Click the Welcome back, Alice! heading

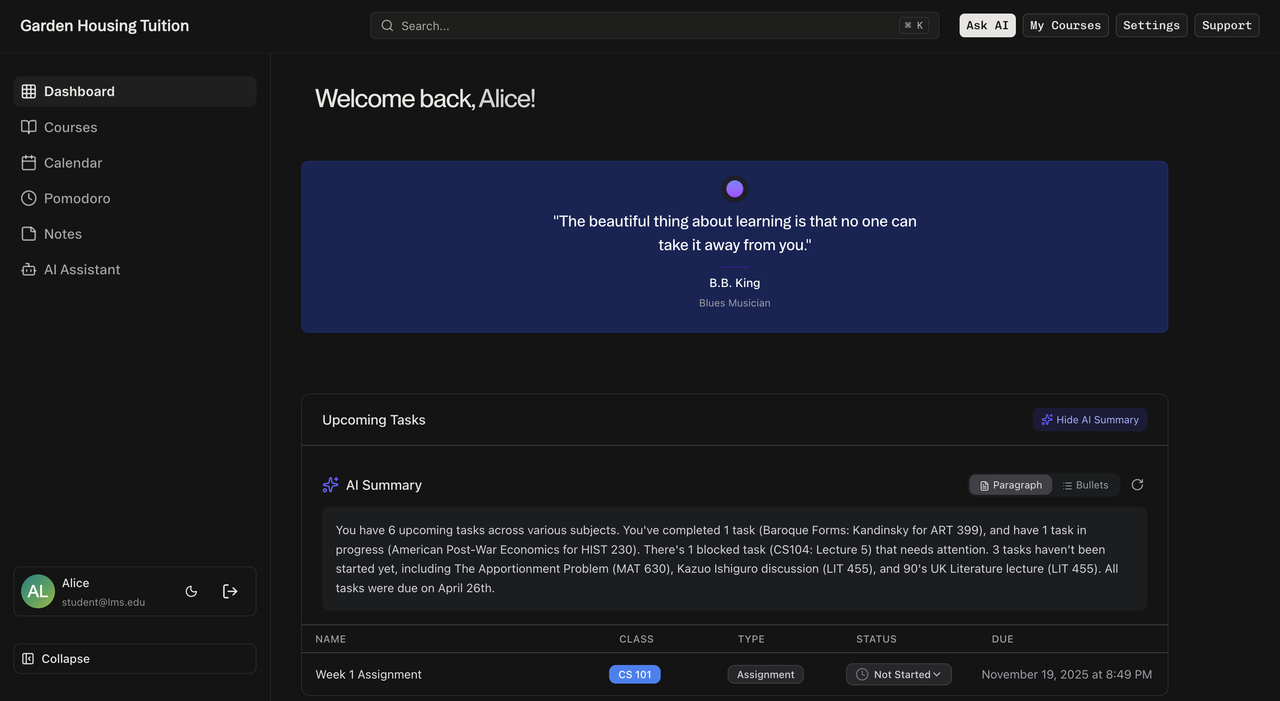[x=425, y=98]
